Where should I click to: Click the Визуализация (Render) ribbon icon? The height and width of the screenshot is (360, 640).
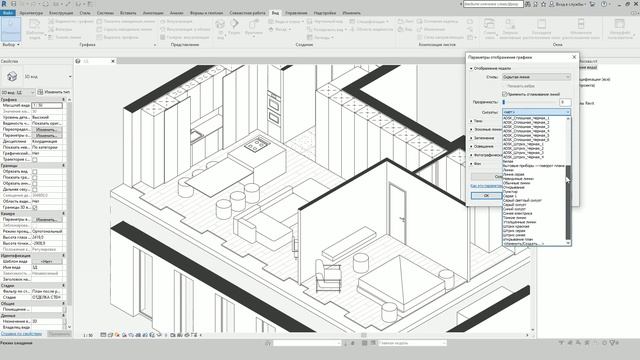pos(163,21)
